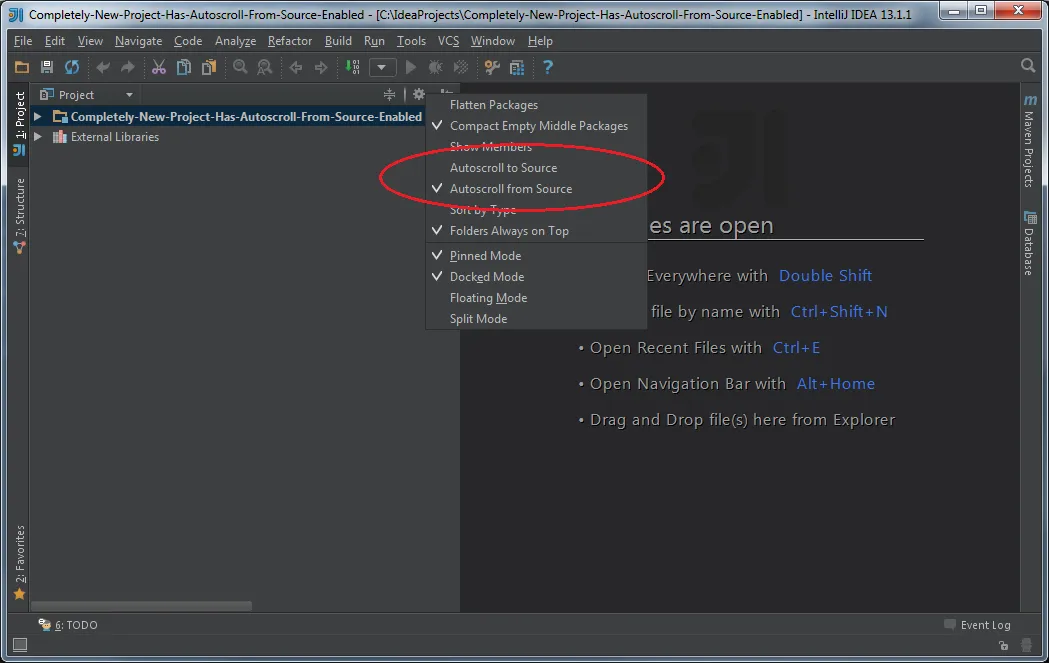Click the Cut scissors icon
The height and width of the screenshot is (663, 1049).
tap(159, 67)
